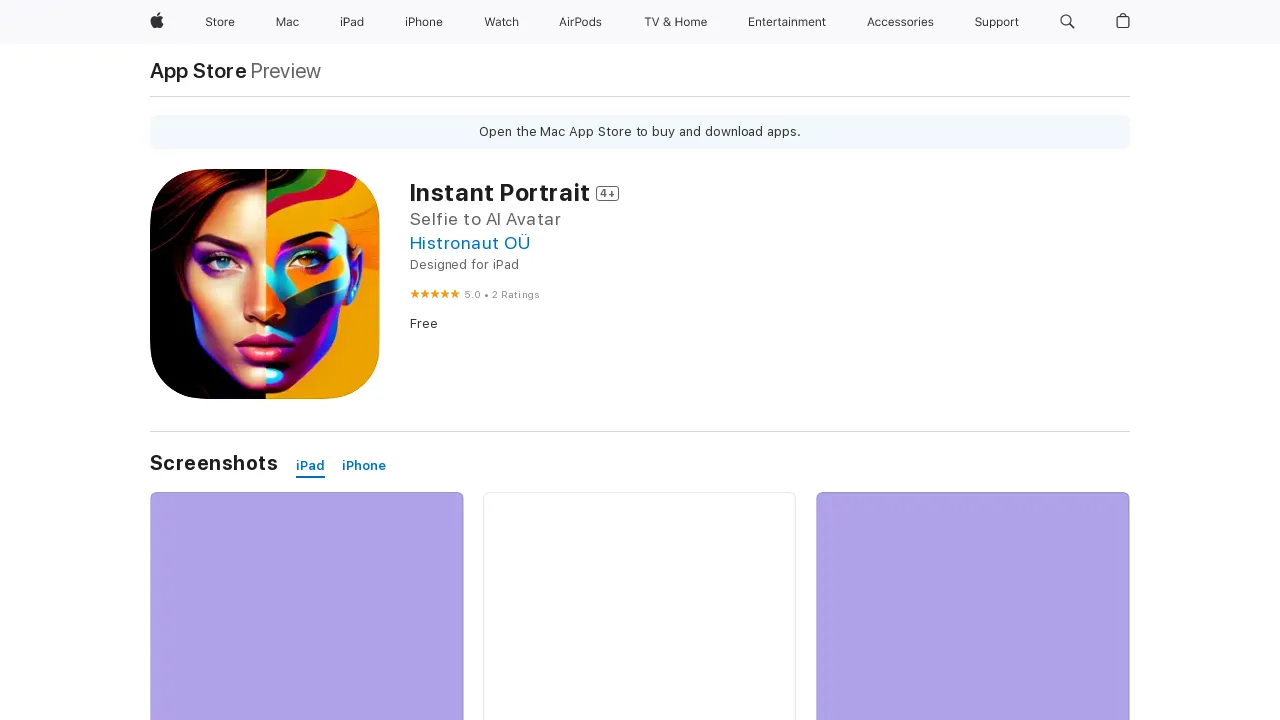Open the shopping bag icon
The width and height of the screenshot is (1280, 720).
pyautogui.click(x=1123, y=21)
